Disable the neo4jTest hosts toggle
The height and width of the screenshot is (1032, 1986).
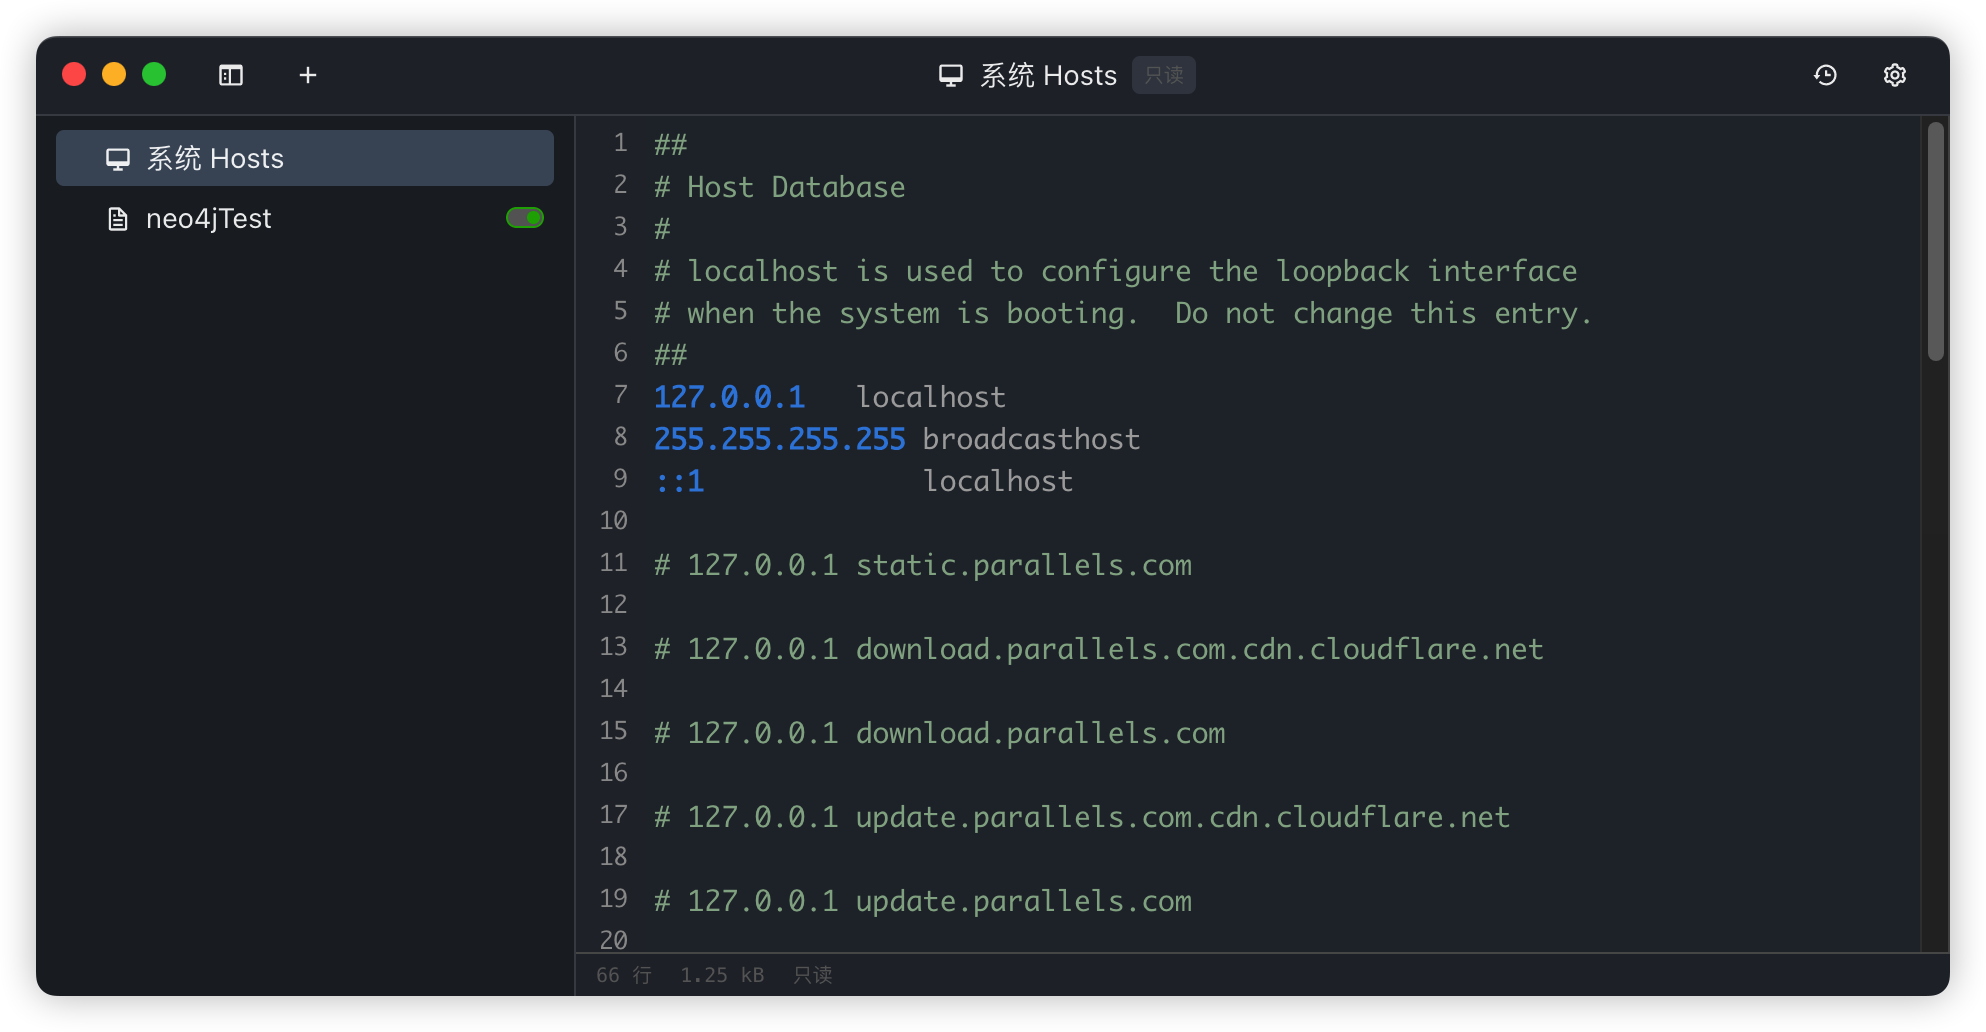coord(524,218)
